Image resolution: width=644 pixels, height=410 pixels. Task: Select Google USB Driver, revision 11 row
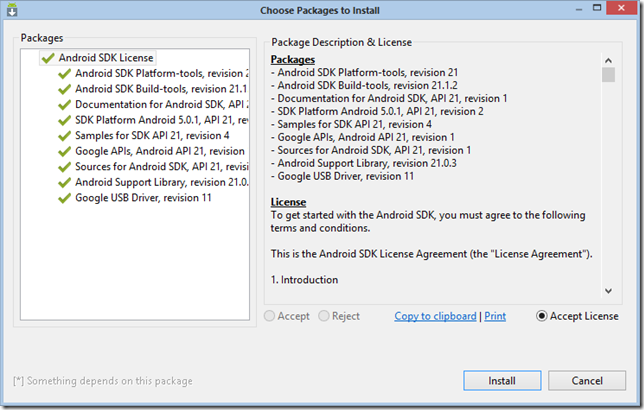click(143, 198)
